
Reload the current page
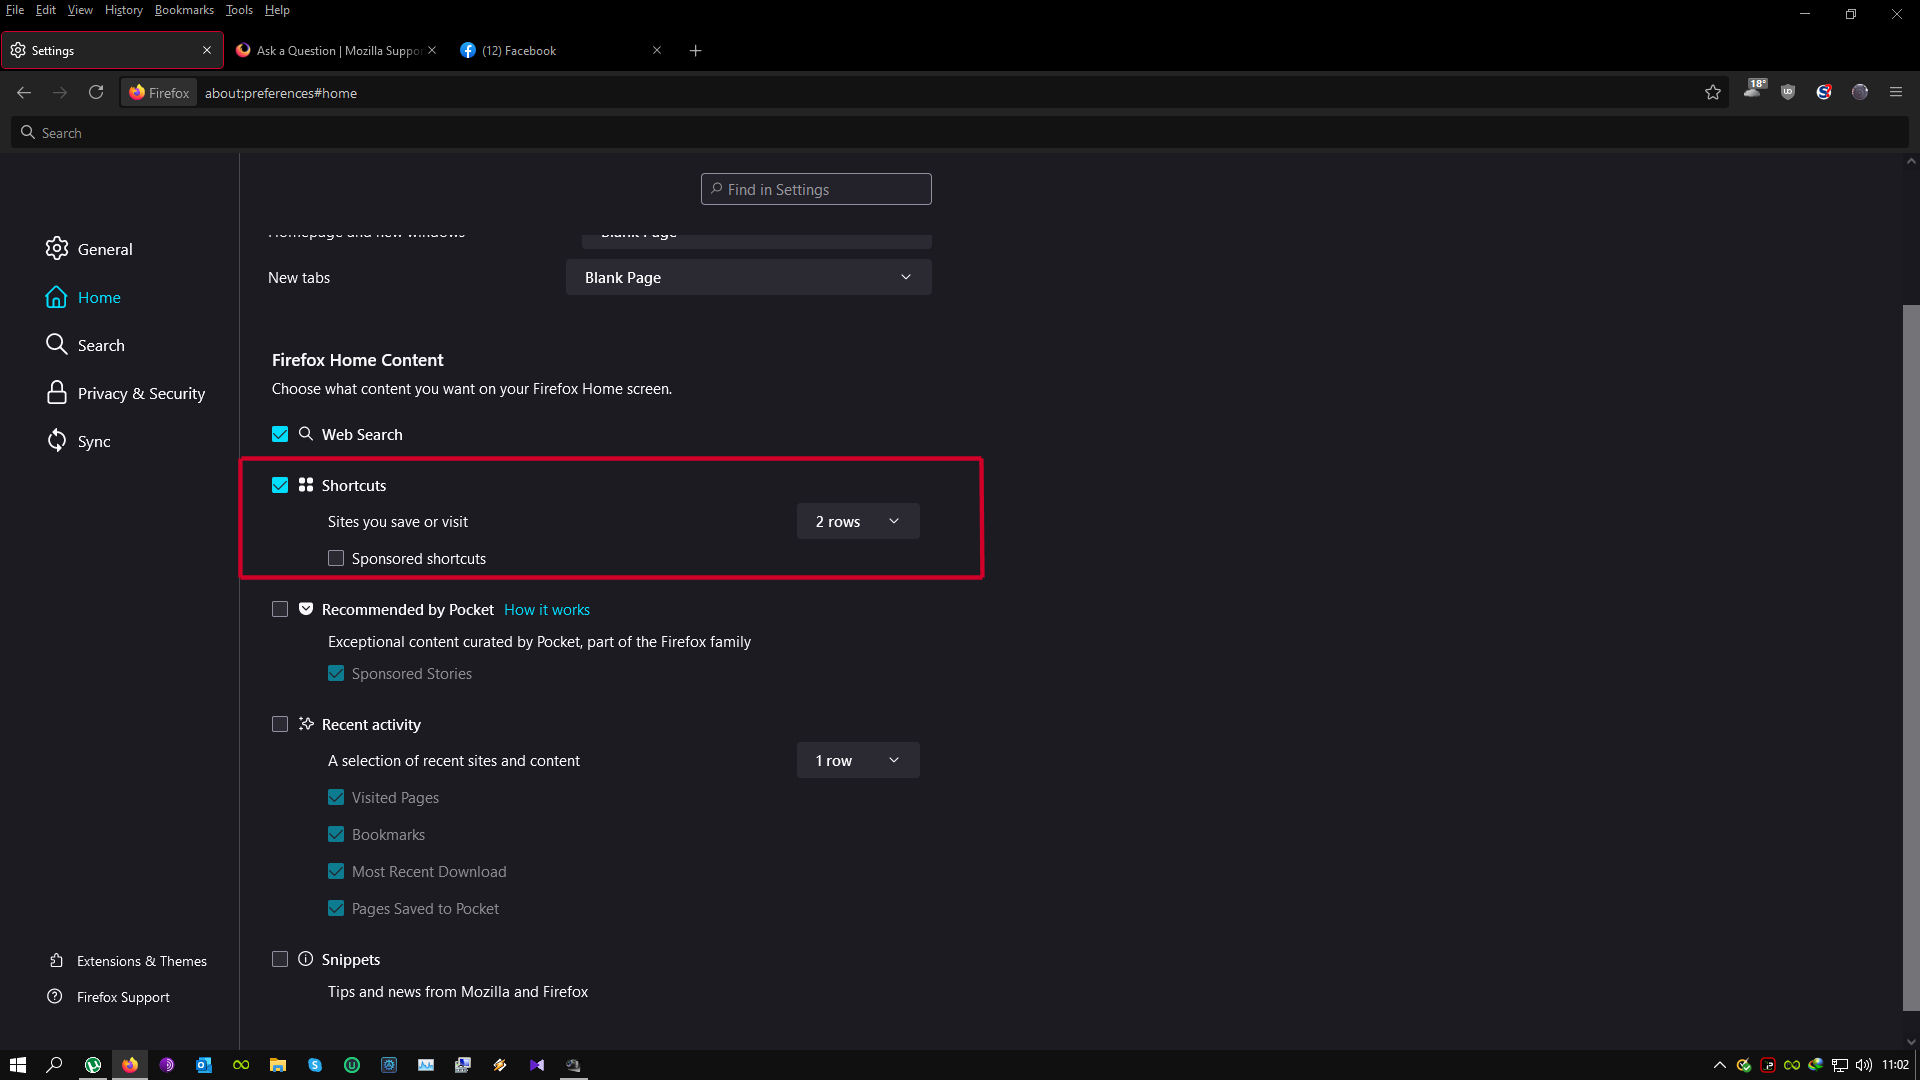point(96,92)
